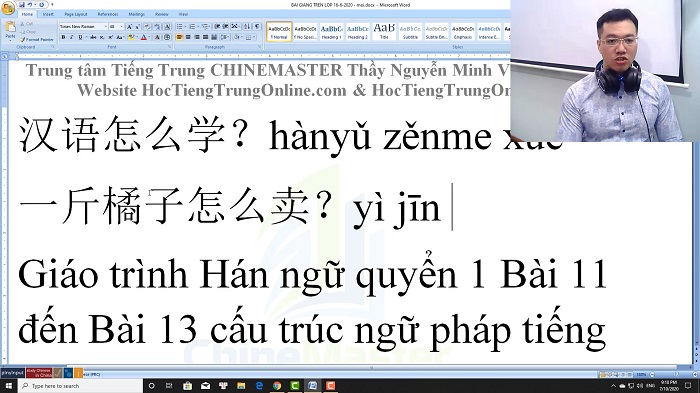Click the Copy button
Viewport: 700px width, 393px height.
pos(27,32)
